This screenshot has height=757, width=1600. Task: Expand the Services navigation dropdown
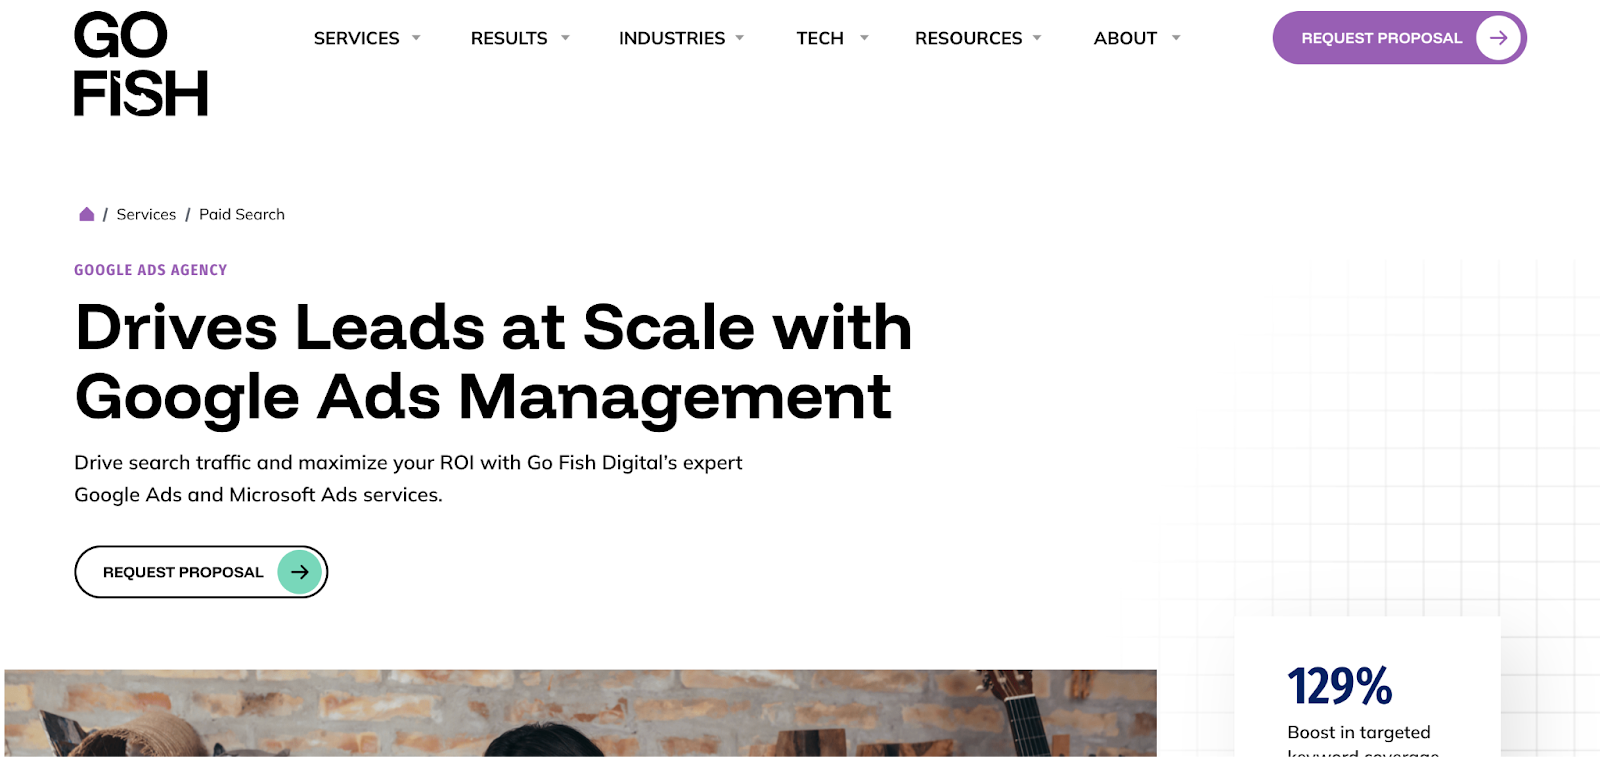[x=416, y=38]
